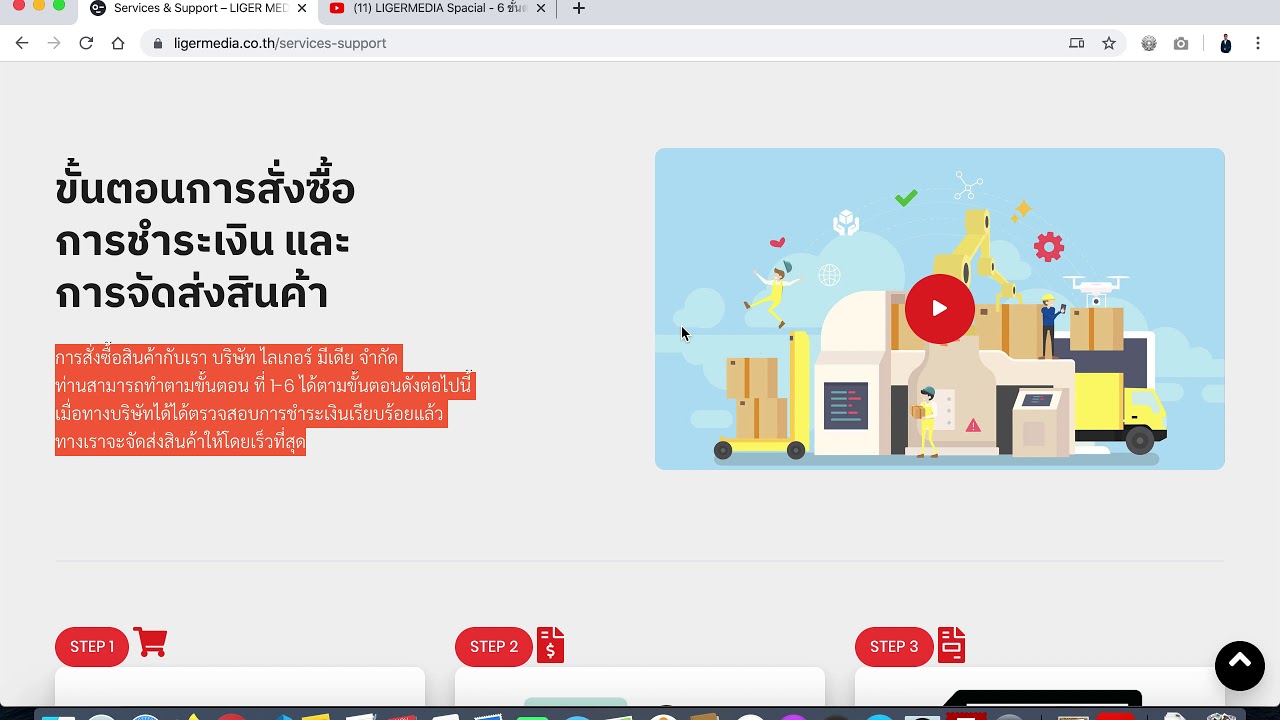Image resolution: width=1280 pixels, height=720 pixels.
Task: Click the scroll-to-top arrow button
Action: [1239, 665]
